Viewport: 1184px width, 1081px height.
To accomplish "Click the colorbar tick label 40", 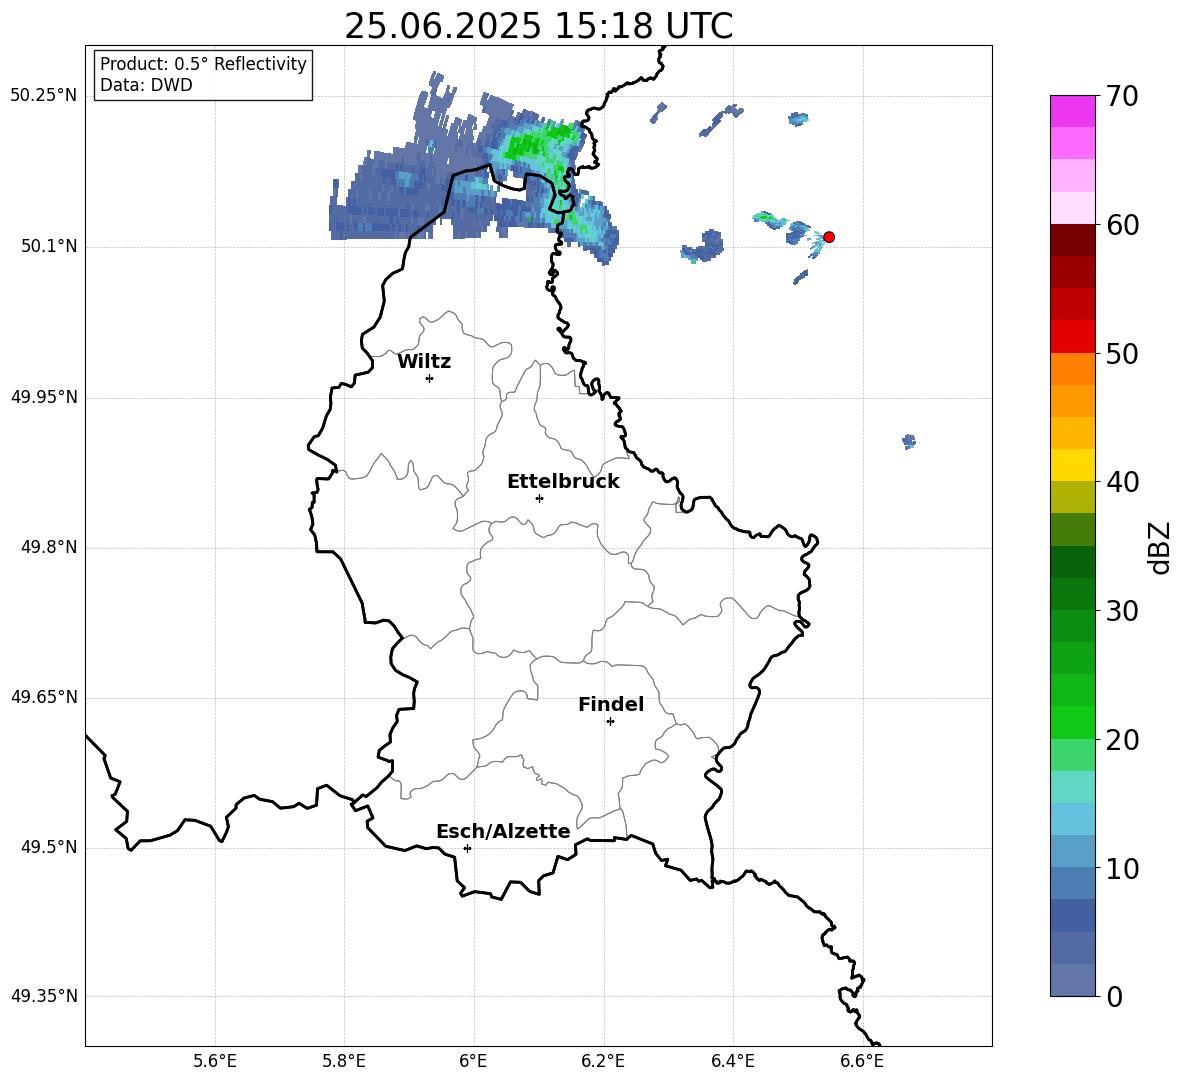I will coord(1122,482).
